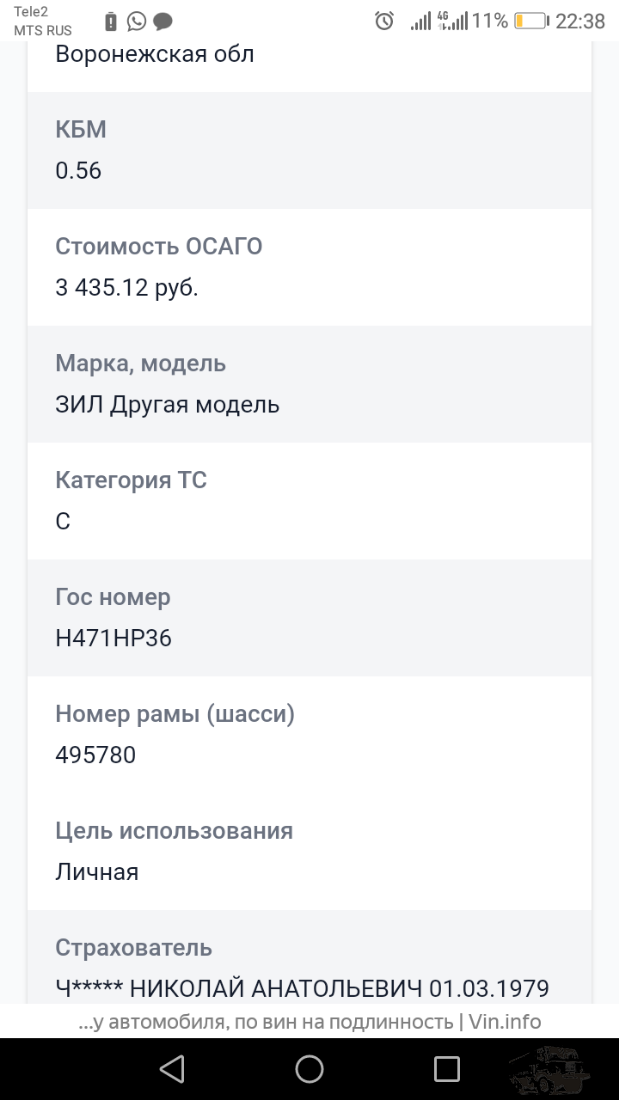Tap the Цель использования value Личная
This screenshot has height=1100, width=619.
(x=97, y=872)
